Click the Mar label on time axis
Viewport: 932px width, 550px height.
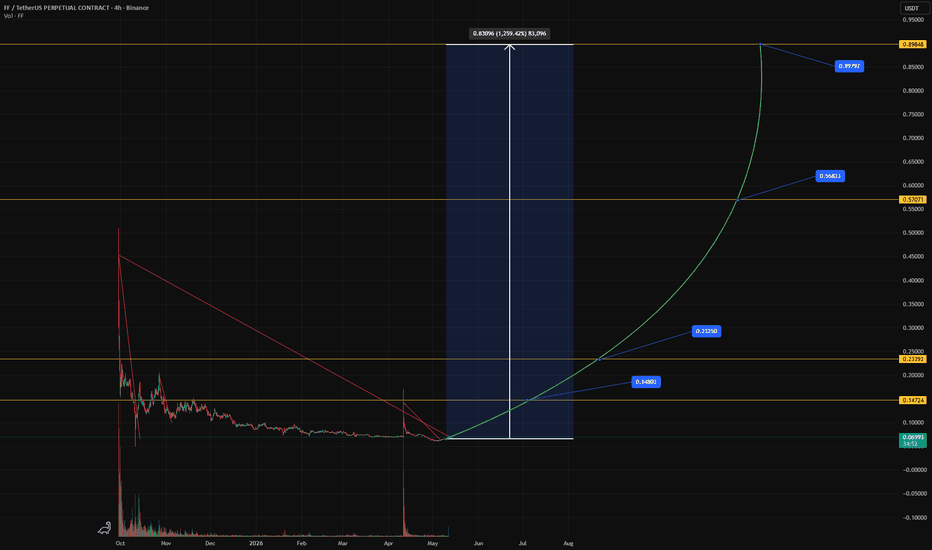(x=342, y=543)
